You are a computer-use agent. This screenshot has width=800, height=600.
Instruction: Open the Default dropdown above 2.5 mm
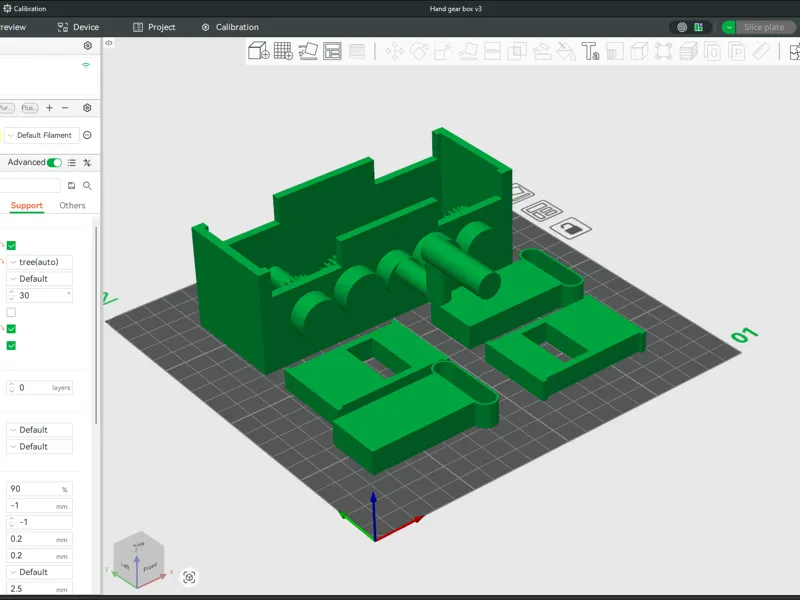39,572
